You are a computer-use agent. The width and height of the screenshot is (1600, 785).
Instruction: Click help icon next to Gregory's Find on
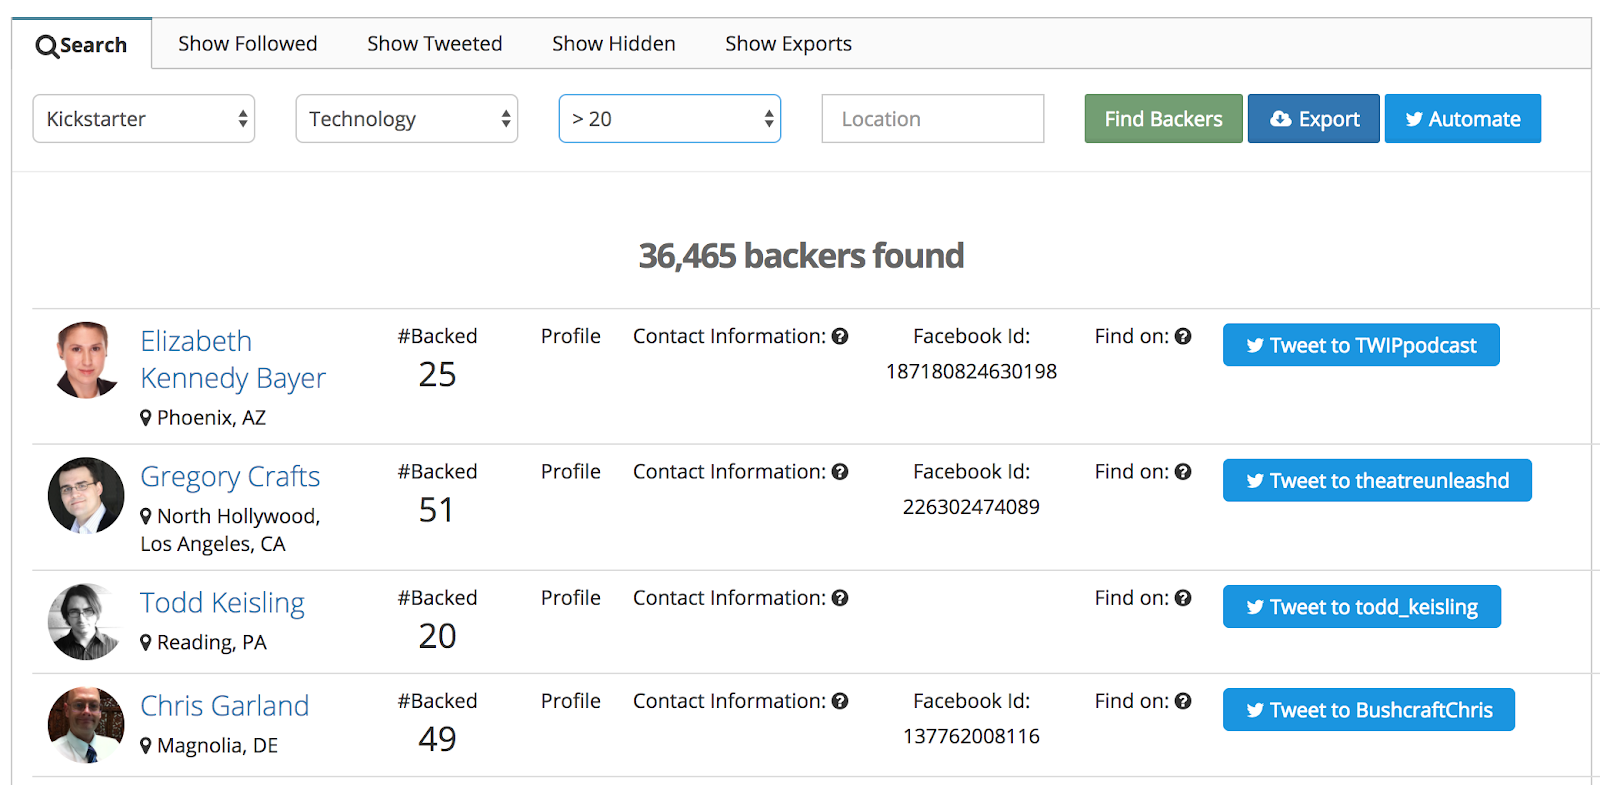click(x=1183, y=472)
